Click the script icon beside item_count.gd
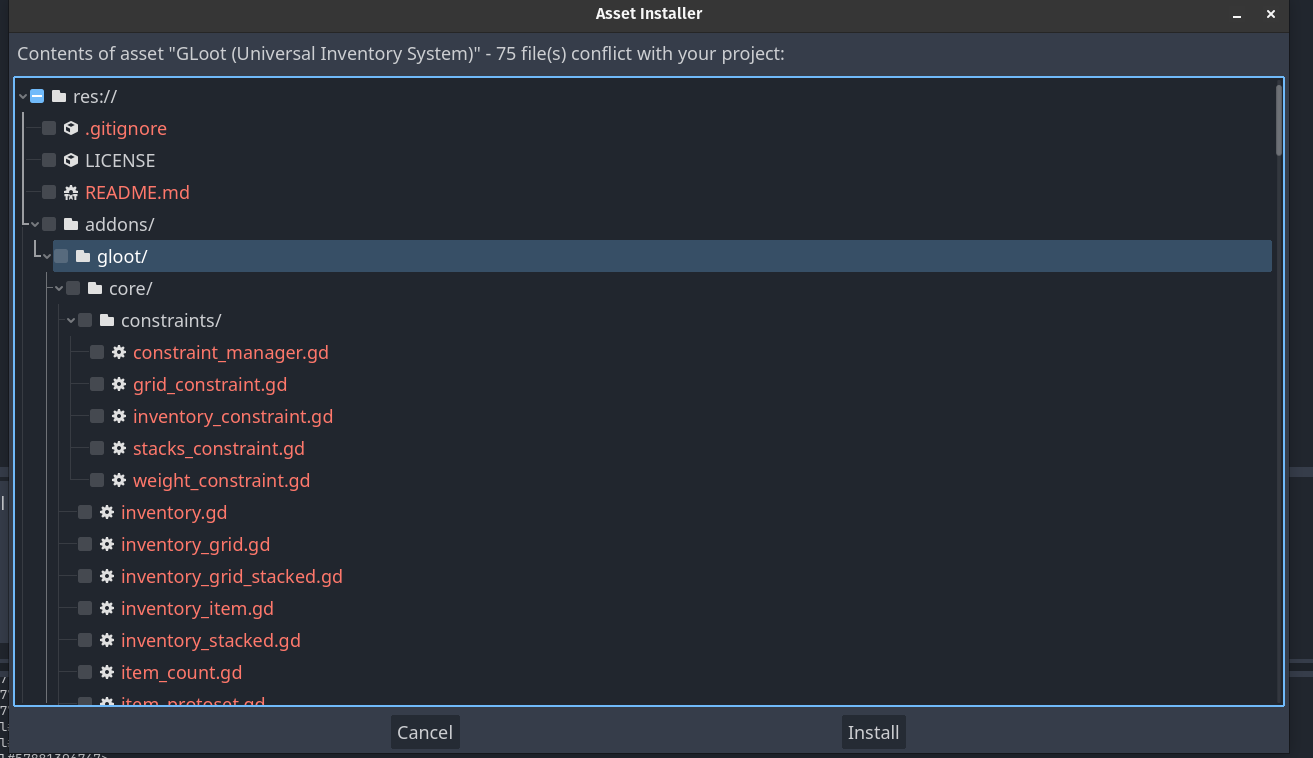 click(106, 672)
